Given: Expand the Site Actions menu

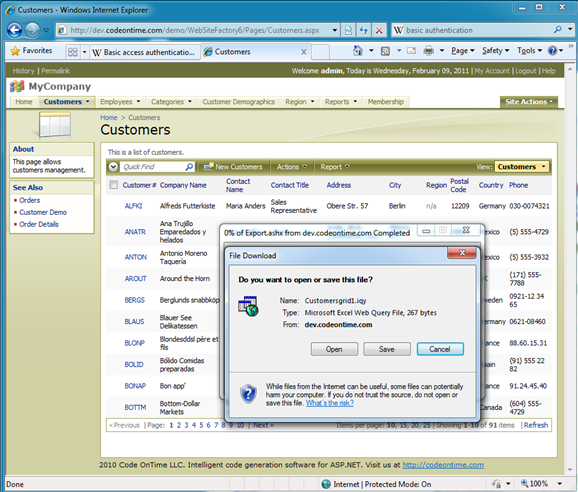Looking at the screenshot, I should click(x=529, y=102).
